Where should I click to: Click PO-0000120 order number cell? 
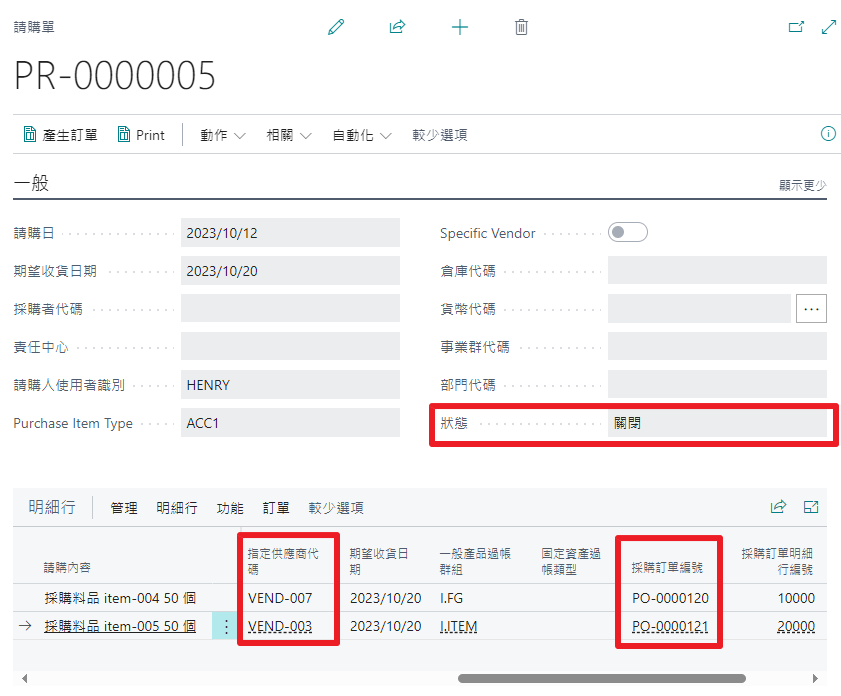click(x=670, y=598)
